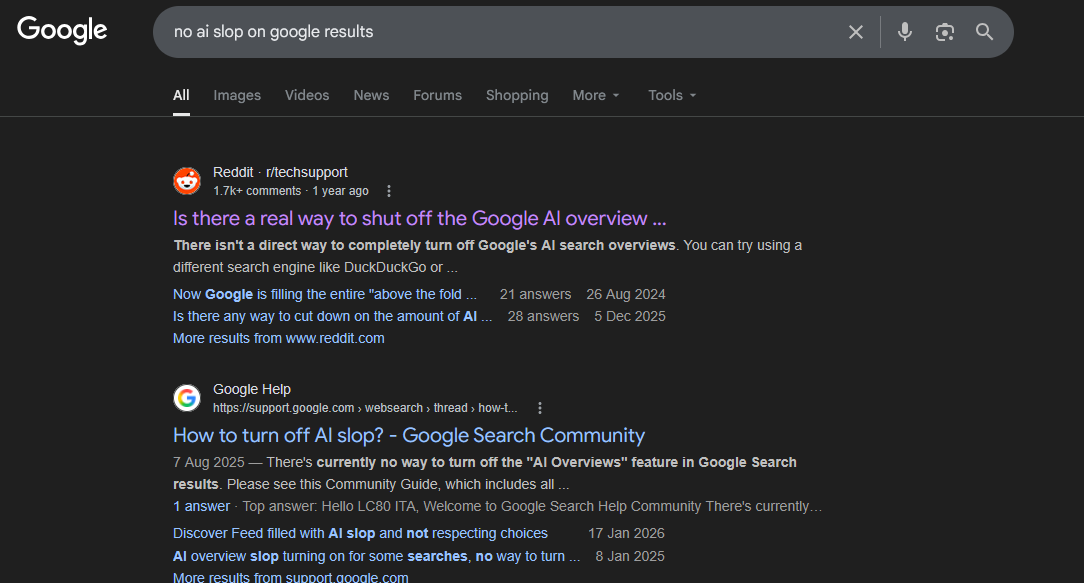Switch to the Images tab
Screen dimensions: 1084x583
point(237,95)
